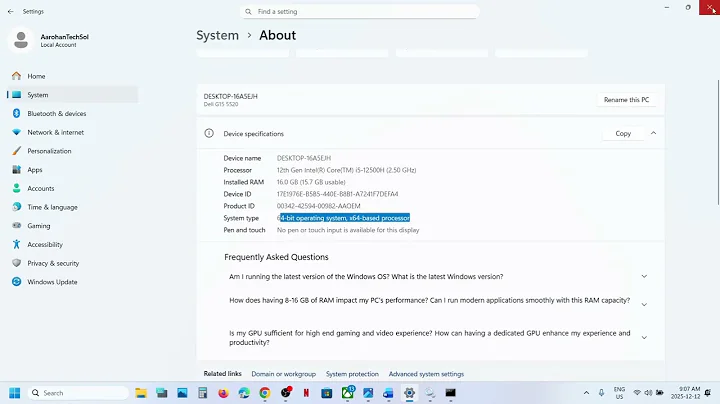
Task: Click the Find a setting search box
Action: click(x=360, y=11)
